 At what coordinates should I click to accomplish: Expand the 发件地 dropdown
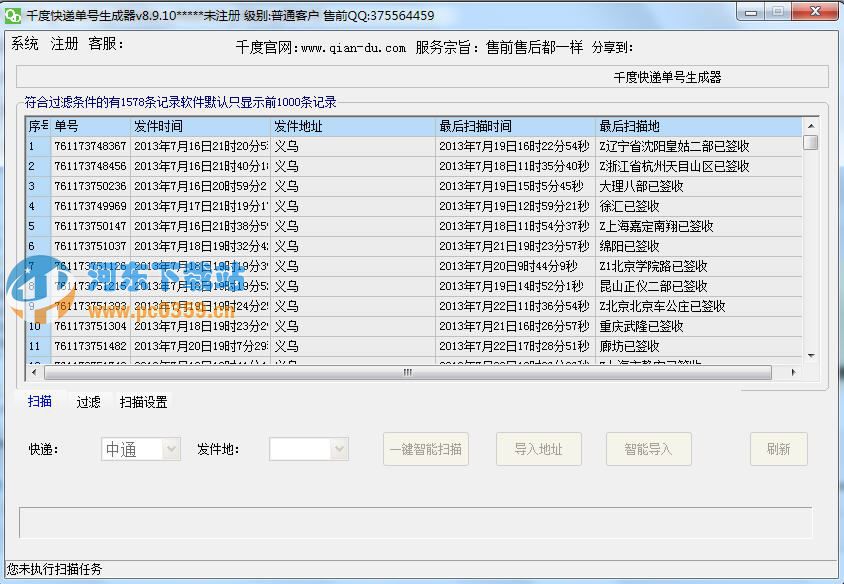pyautogui.click(x=309, y=448)
